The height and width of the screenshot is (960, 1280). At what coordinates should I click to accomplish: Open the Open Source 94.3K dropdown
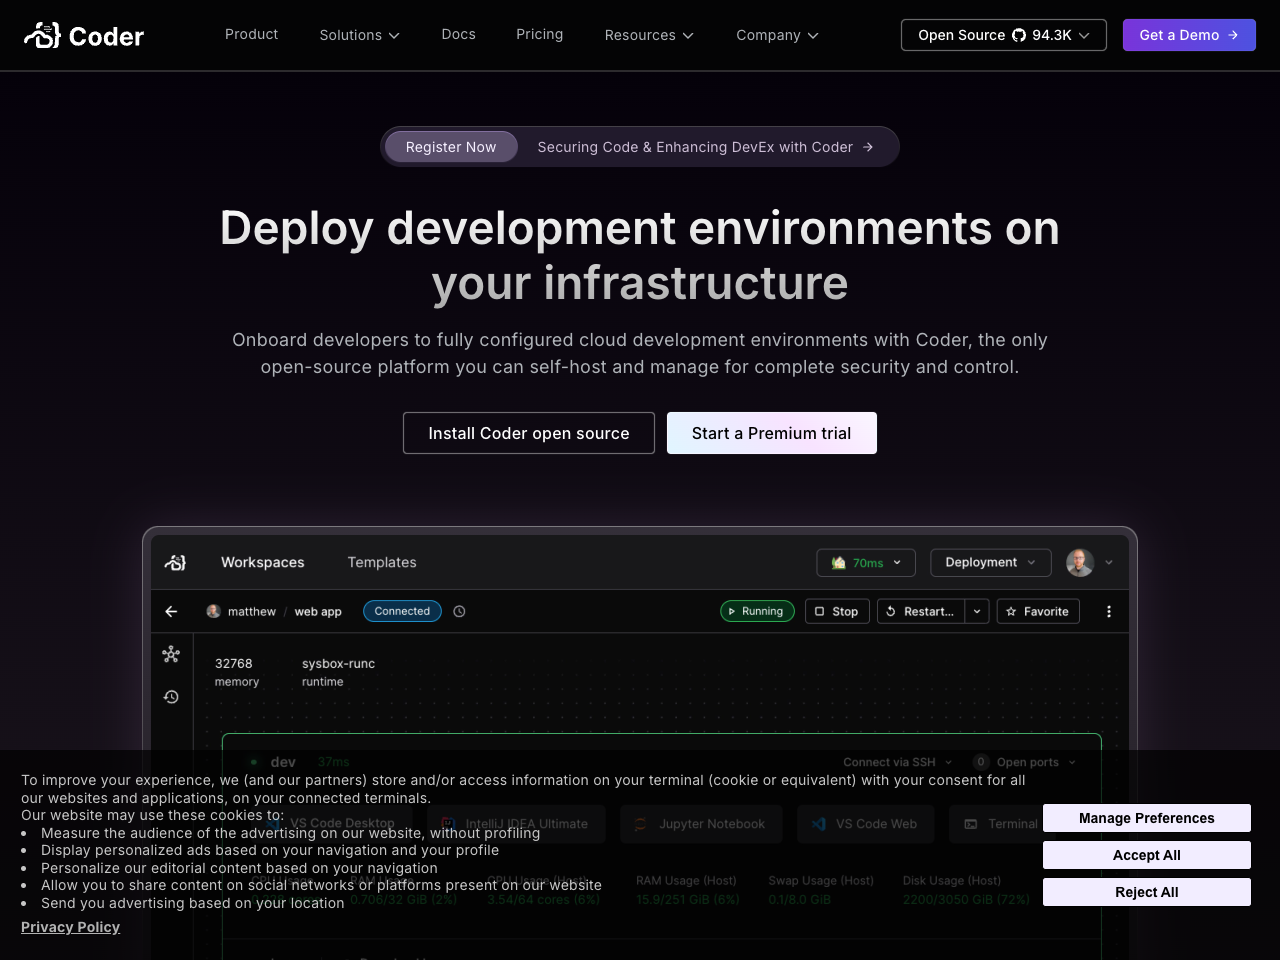click(1003, 35)
